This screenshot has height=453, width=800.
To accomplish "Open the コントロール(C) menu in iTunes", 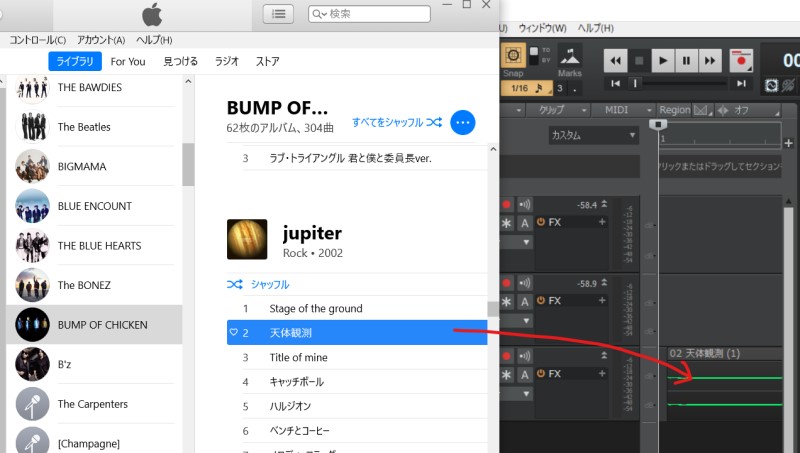I will [x=38, y=40].
